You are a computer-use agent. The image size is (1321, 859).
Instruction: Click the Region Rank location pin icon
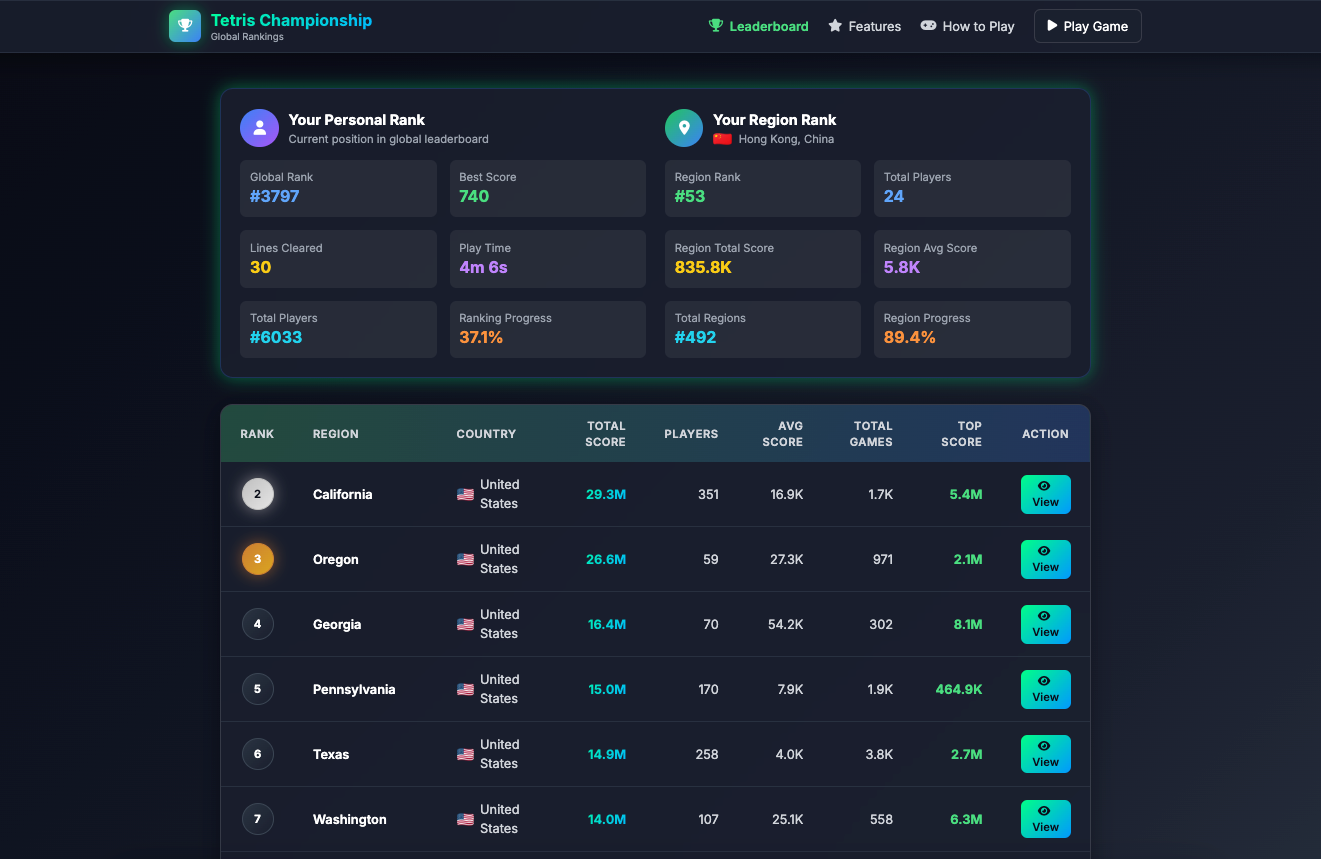[x=684, y=128]
